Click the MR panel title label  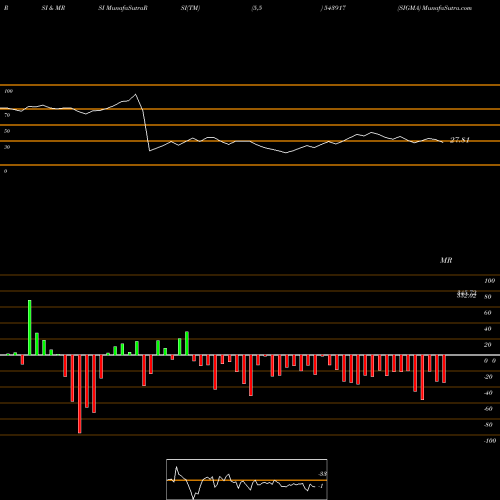[x=446, y=260]
